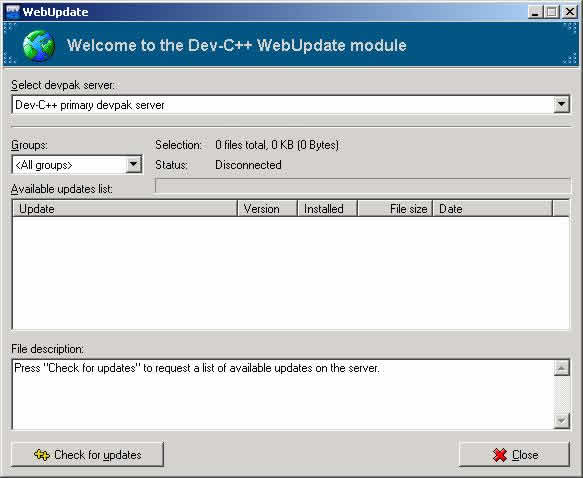Click the Disconnected status text
Image resolution: width=583 pixels, height=478 pixels.
tap(248, 165)
